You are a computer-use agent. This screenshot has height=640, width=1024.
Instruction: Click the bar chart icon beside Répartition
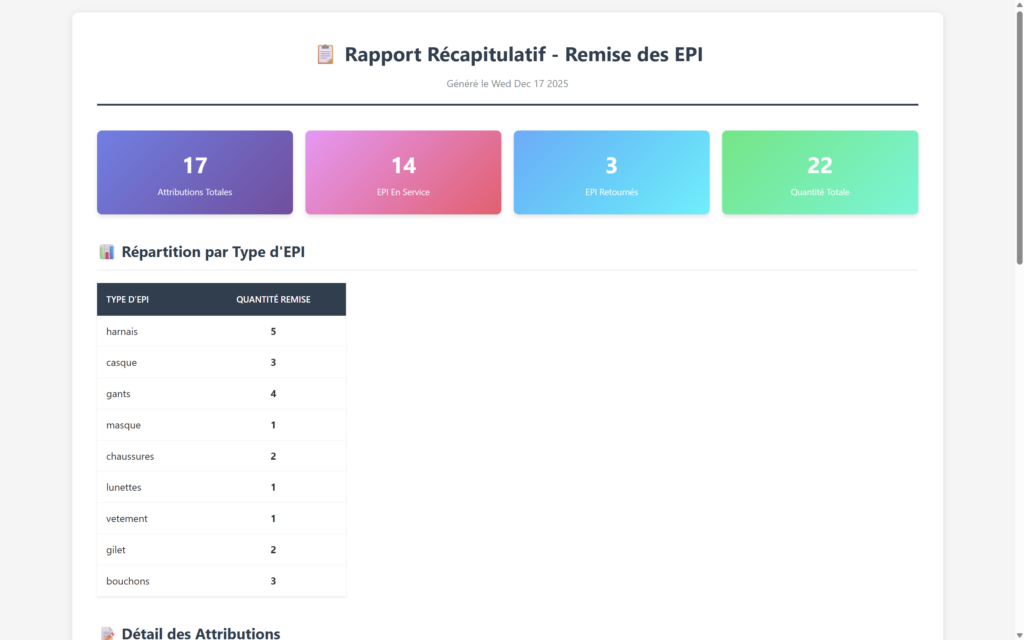[107, 252]
